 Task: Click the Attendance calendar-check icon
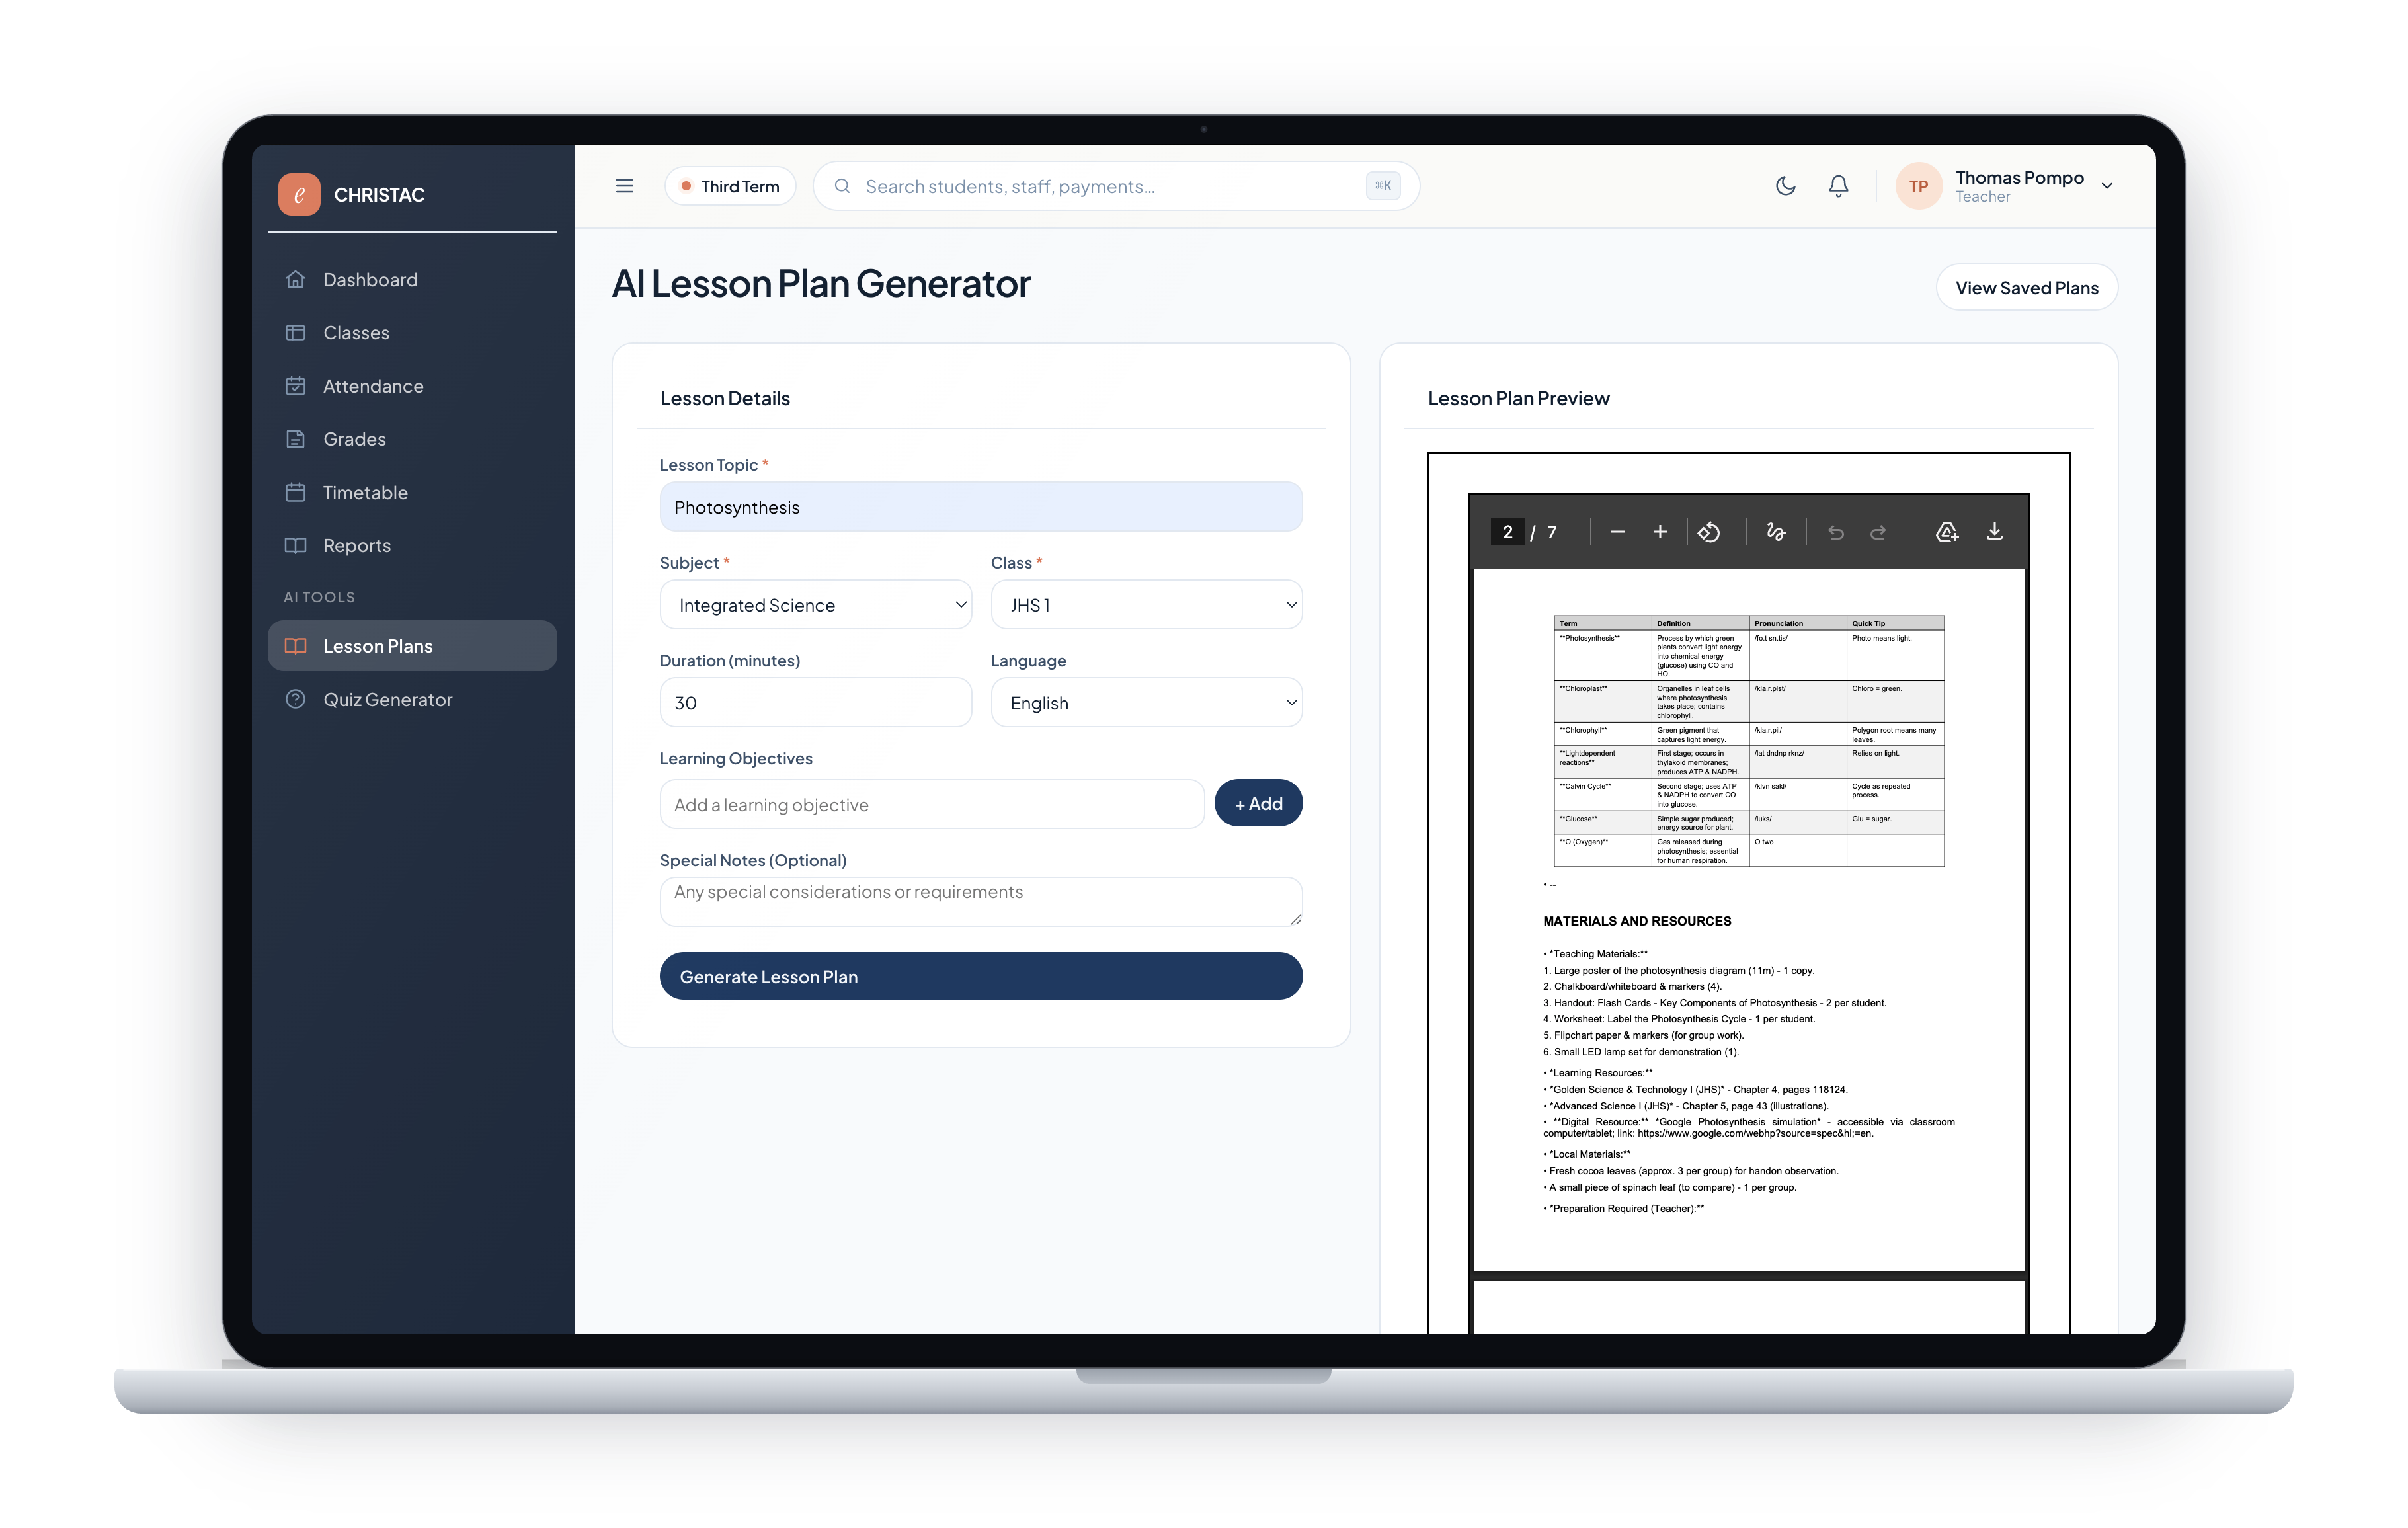(295, 386)
